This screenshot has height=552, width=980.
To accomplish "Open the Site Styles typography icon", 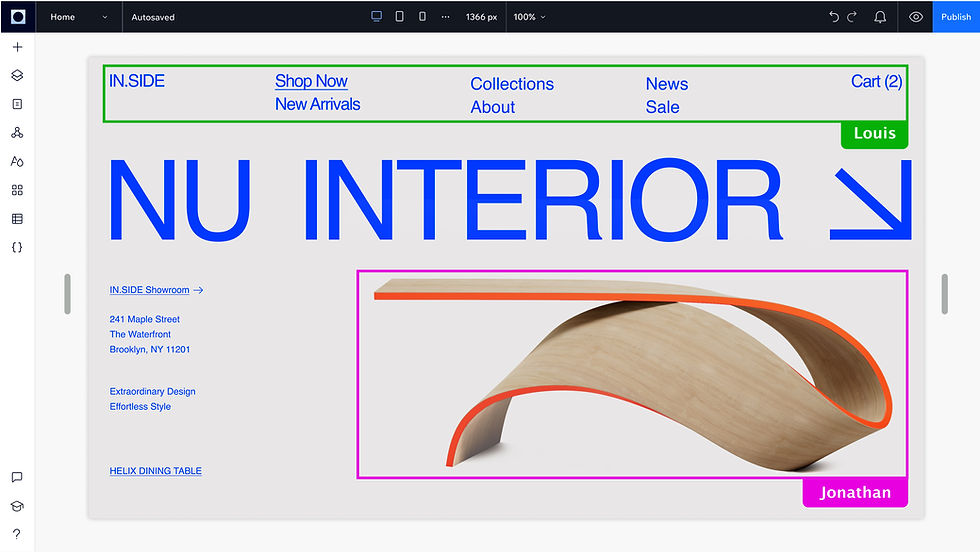I will coord(18,161).
